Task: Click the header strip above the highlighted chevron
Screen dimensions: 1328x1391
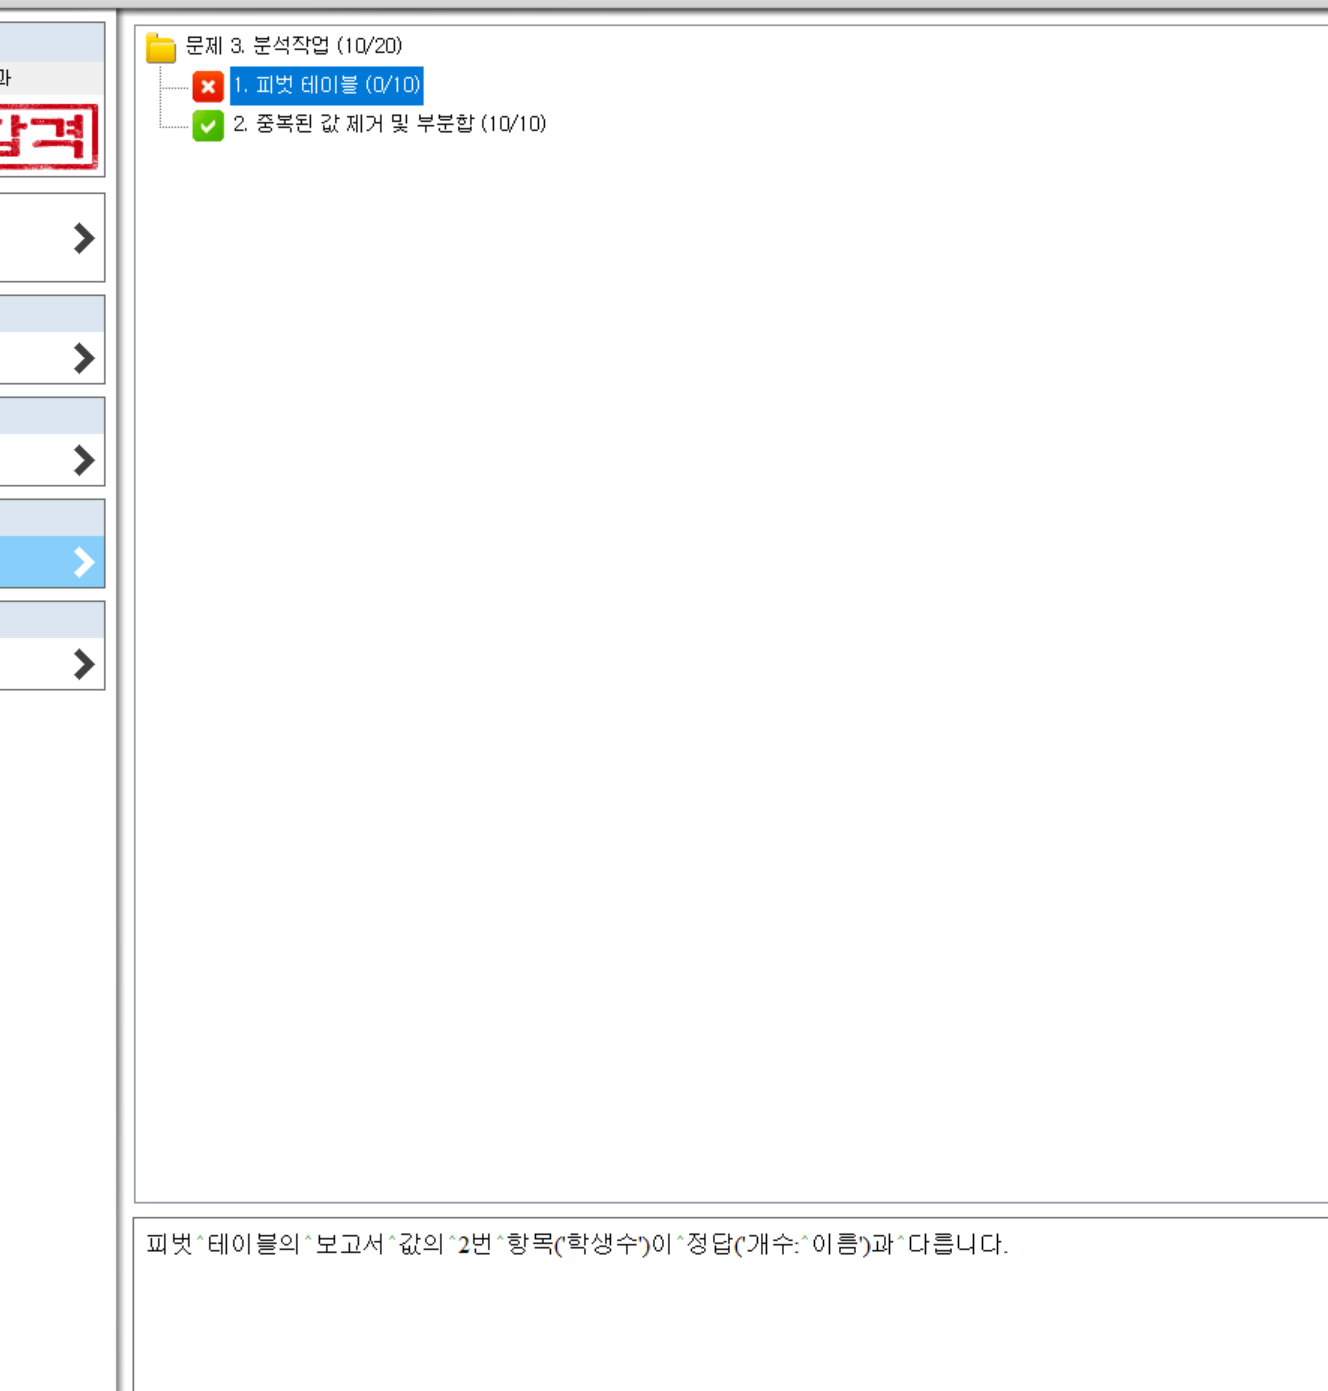Action: coord(52,518)
